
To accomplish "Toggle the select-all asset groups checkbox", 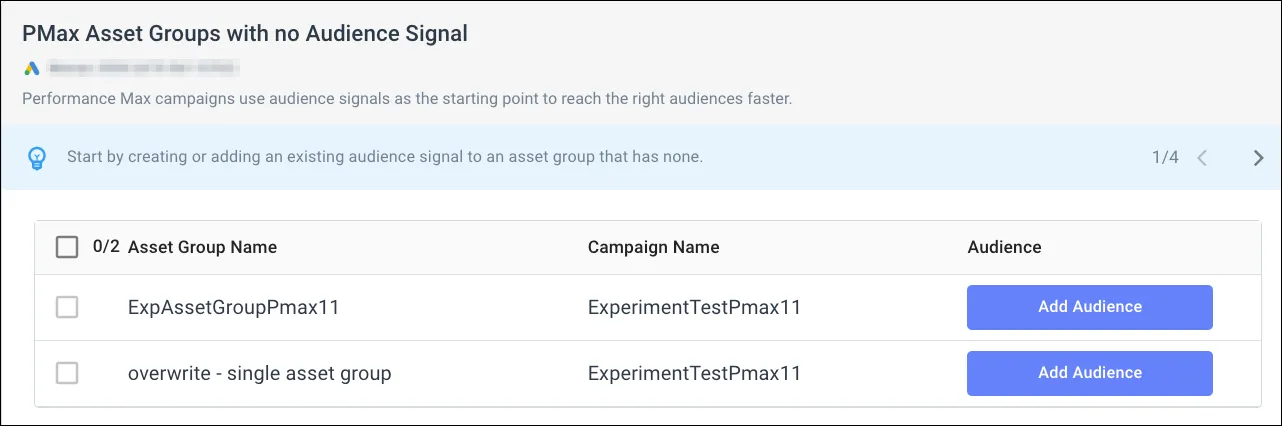I will coord(67,247).
